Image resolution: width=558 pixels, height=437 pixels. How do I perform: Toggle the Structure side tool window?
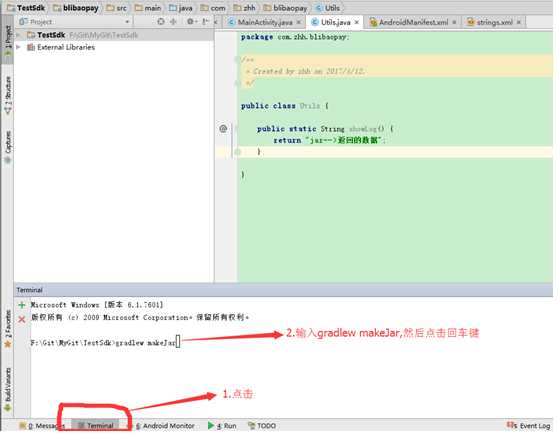click(x=7, y=95)
